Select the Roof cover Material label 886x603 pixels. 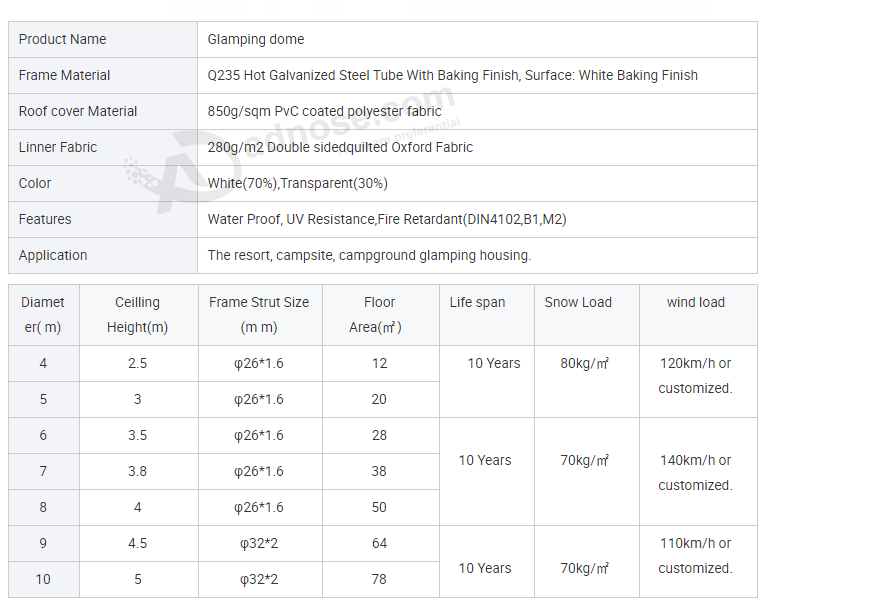click(78, 111)
